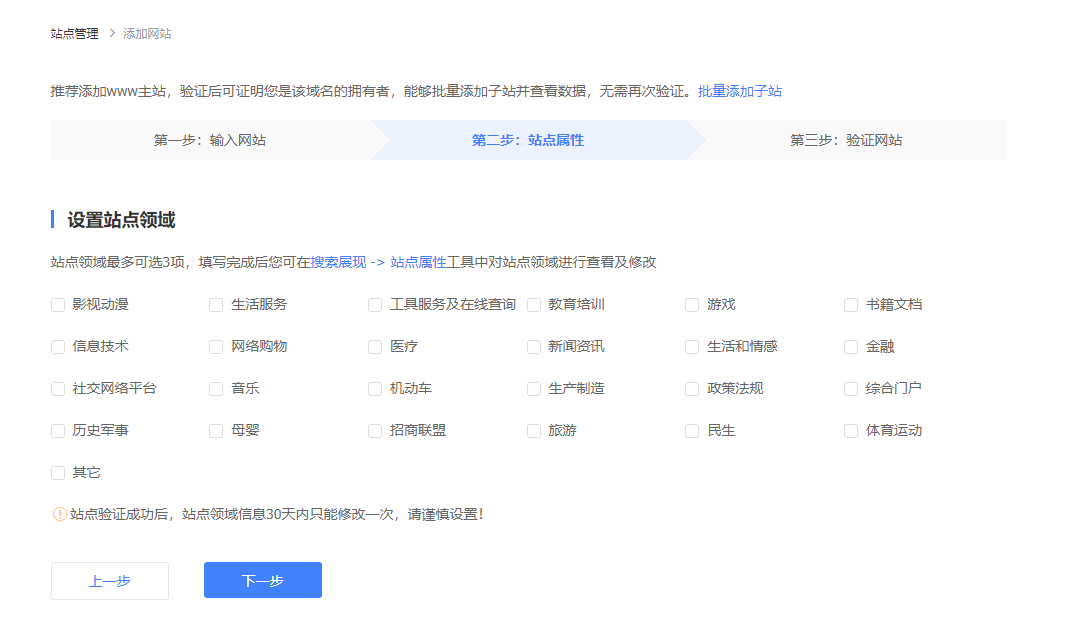This screenshot has height=638, width=1070.
Task: Select the 书籍文档 checkbox
Action: click(851, 305)
